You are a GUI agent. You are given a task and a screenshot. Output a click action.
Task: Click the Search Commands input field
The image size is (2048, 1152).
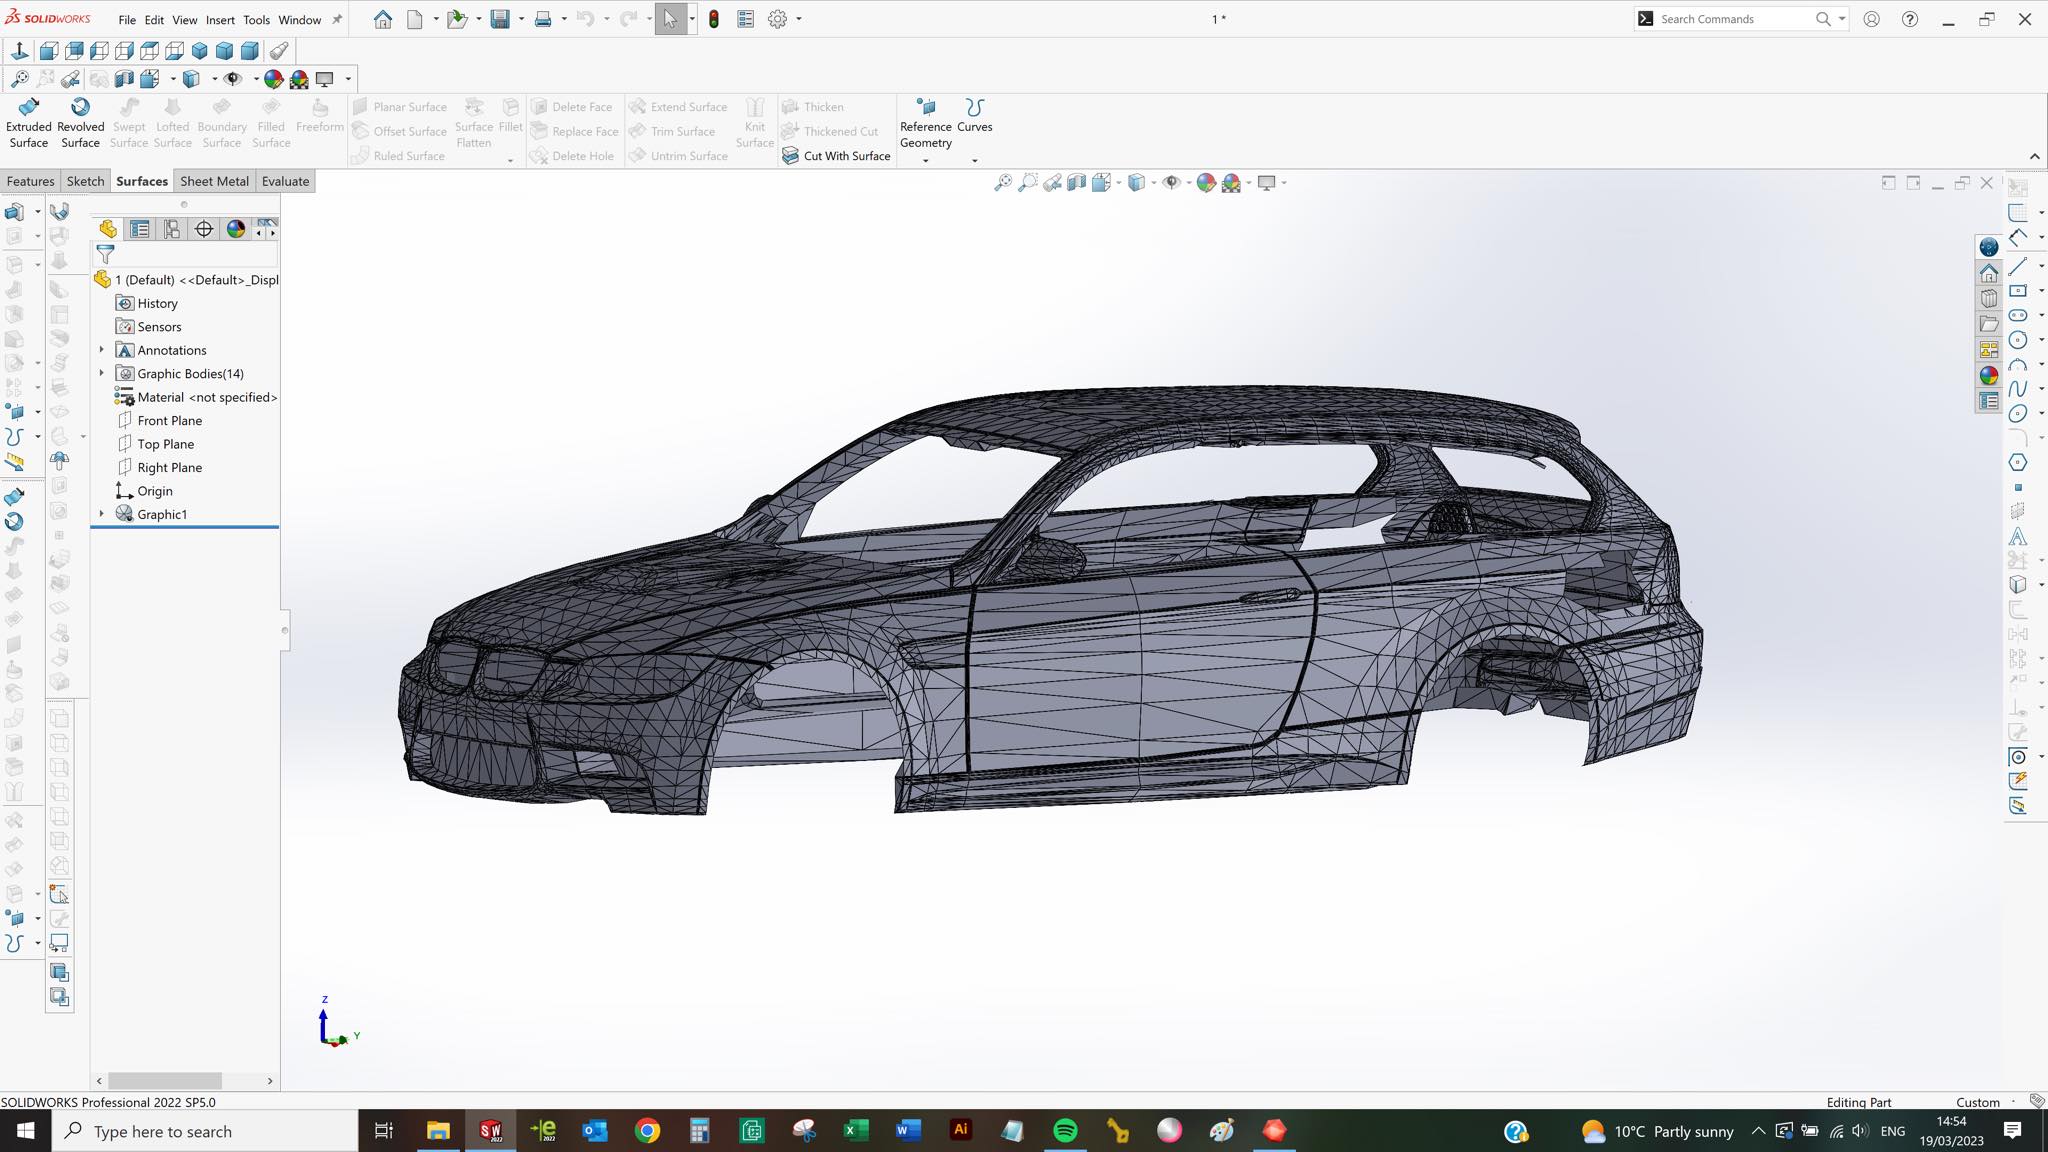click(1735, 19)
